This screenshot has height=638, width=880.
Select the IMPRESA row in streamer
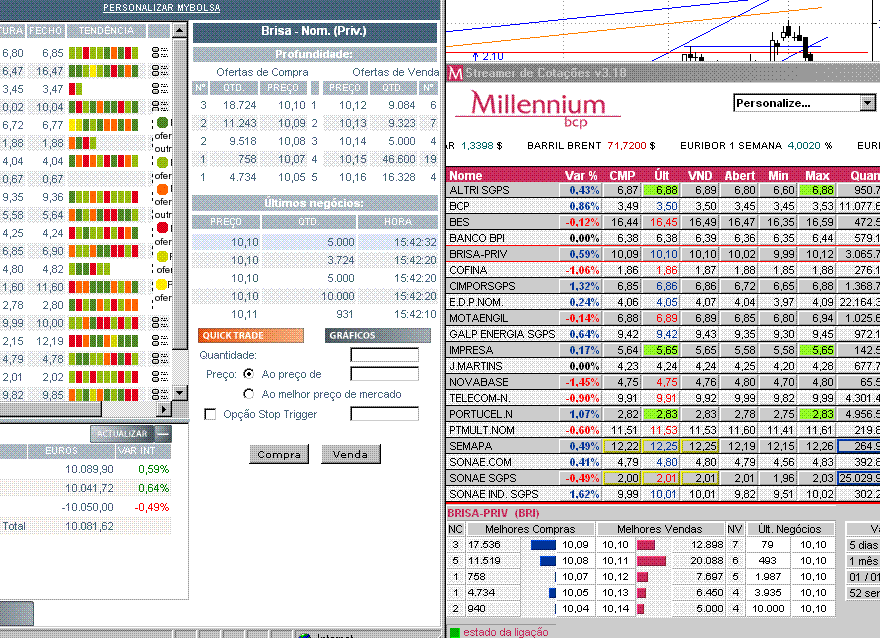point(663,350)
